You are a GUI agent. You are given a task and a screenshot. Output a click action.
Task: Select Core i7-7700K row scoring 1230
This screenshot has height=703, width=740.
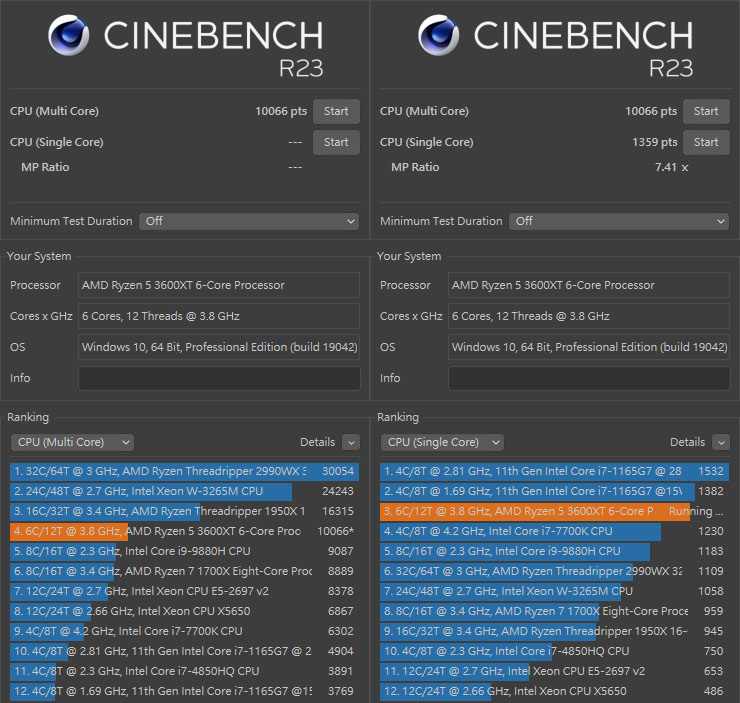pyautogui.click(x=554, y=531)
